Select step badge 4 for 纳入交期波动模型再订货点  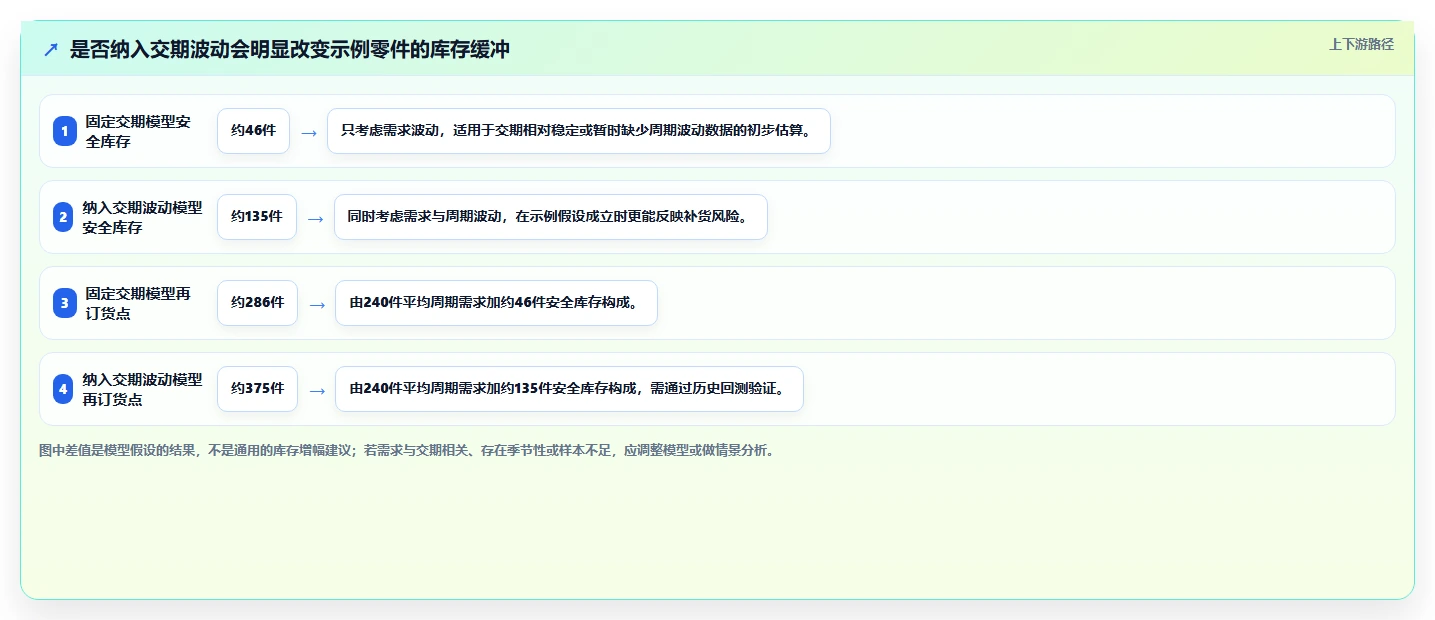[x=63, y=389]
